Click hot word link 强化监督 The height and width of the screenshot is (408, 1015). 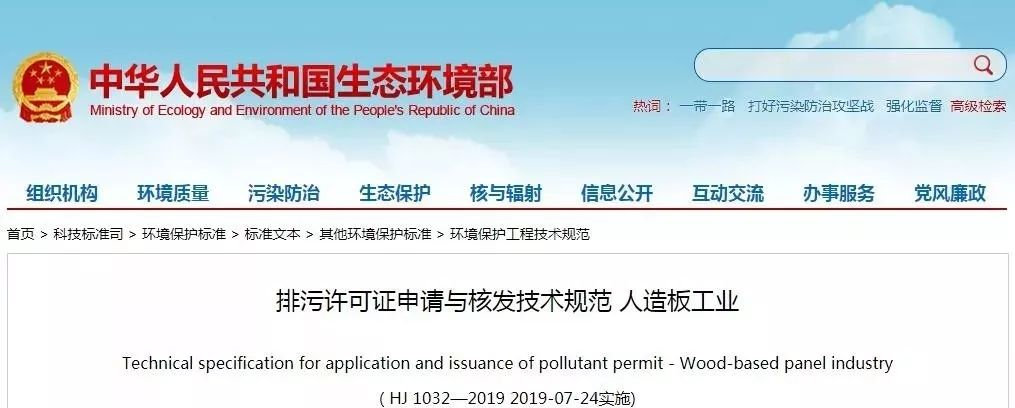pyautogui.click(x=914, y=106)
